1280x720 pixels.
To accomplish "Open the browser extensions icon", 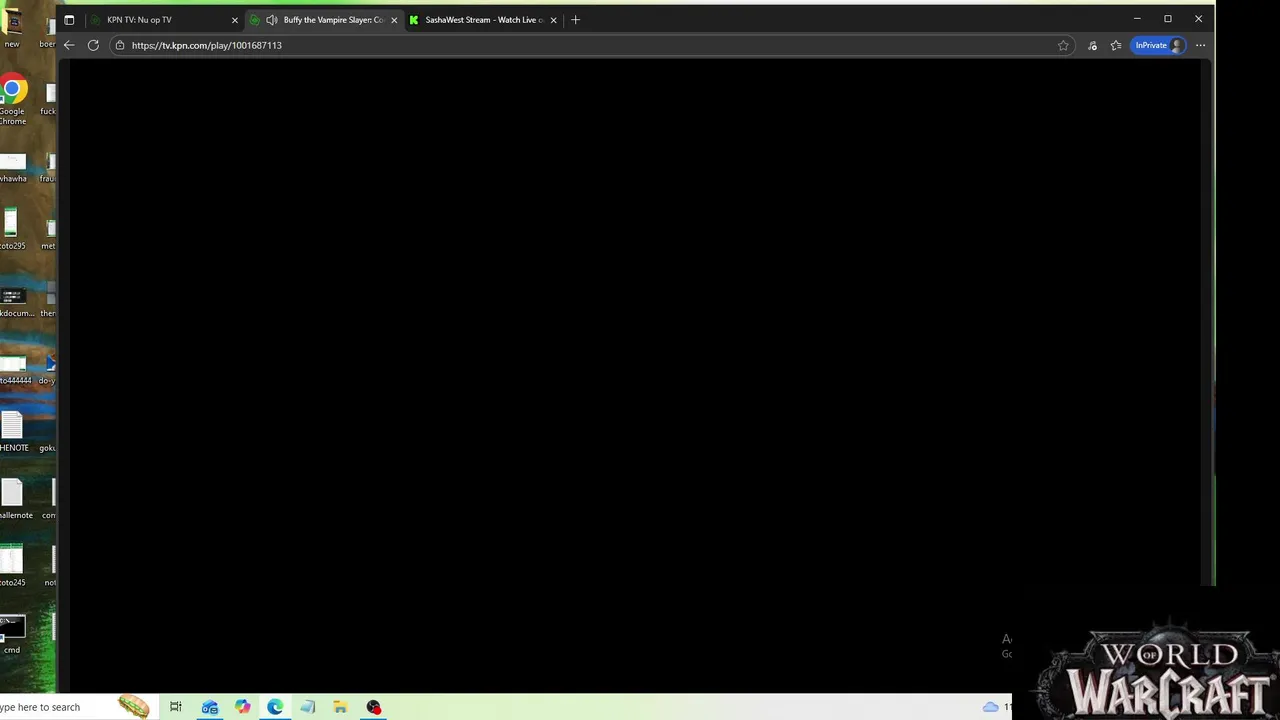I will (1092, 45).
